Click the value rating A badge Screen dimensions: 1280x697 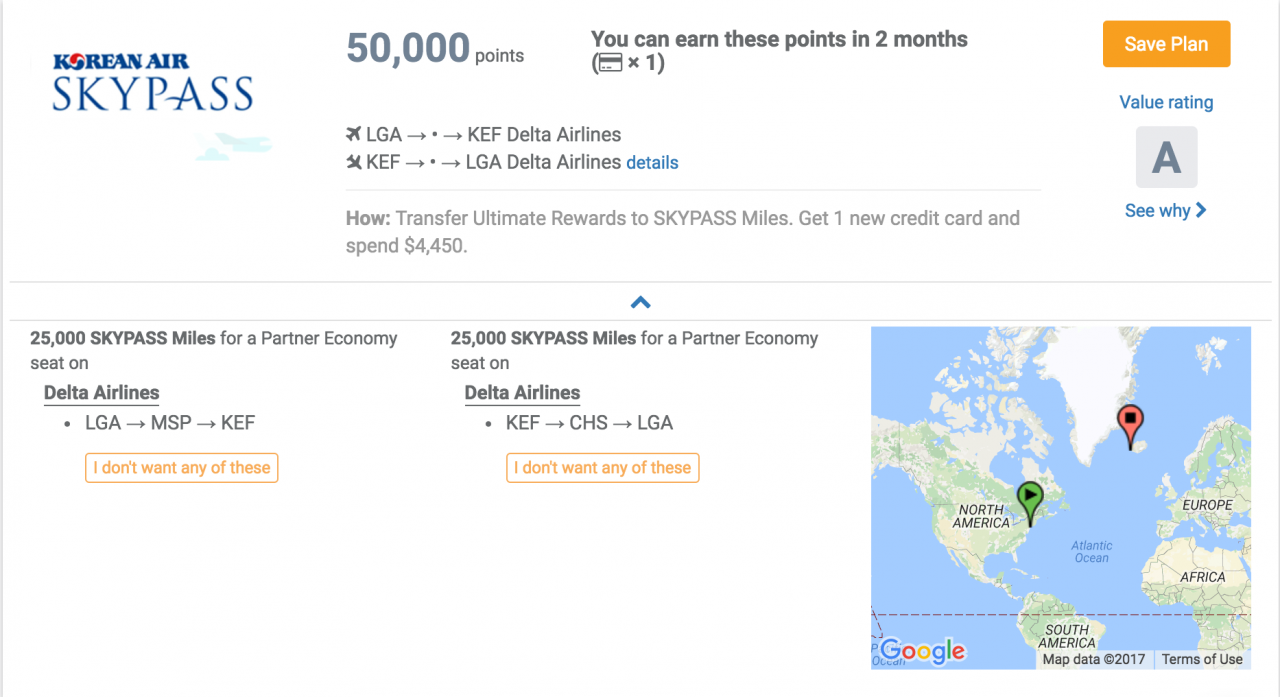[1166, 157]
